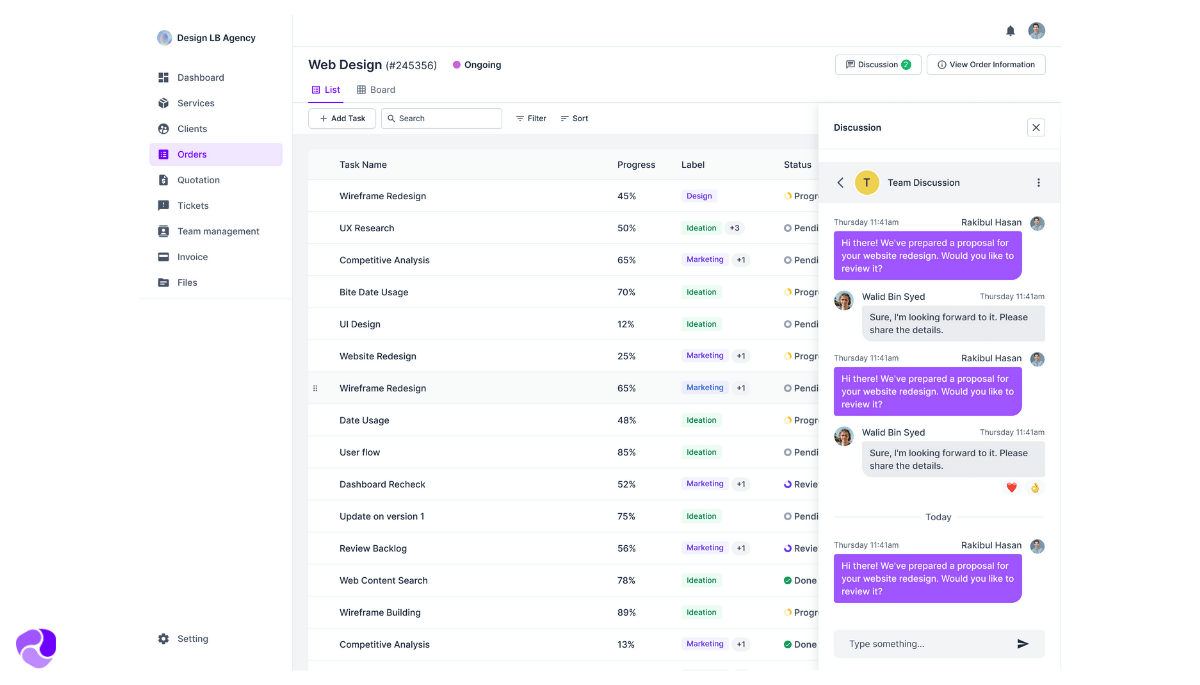This screenshot has height=685, width=1200.
Task: Click the notification bell icon
Action: pos(1010,31)
